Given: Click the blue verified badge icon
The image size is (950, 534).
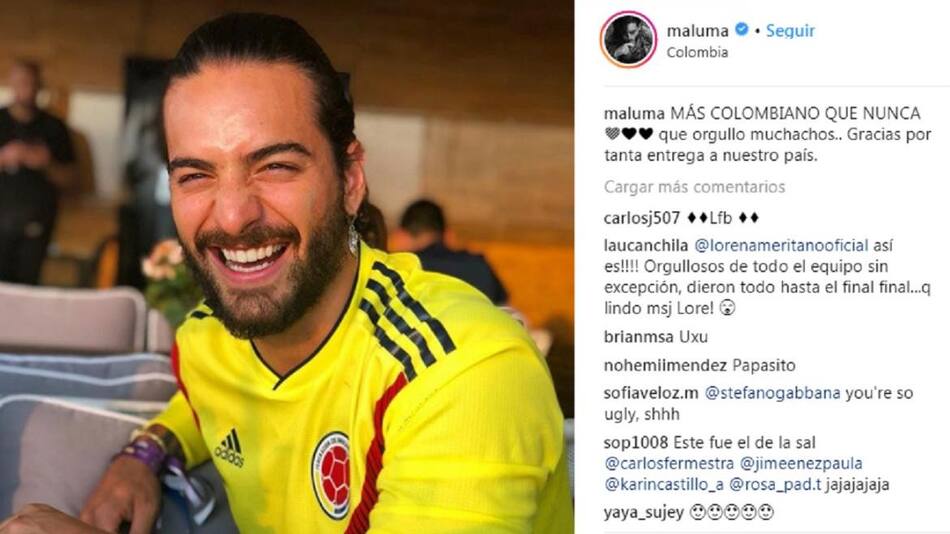Looking at the screenshot, I should (x=742, y=29).
